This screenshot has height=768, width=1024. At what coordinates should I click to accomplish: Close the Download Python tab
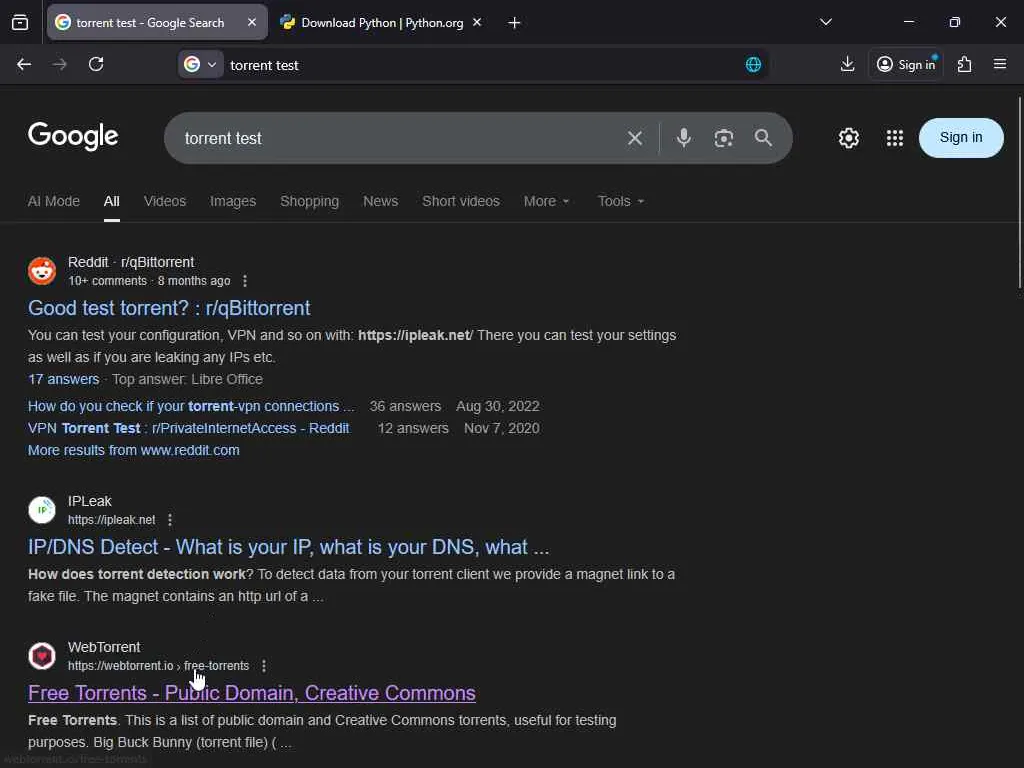click(x=477, y=22)
